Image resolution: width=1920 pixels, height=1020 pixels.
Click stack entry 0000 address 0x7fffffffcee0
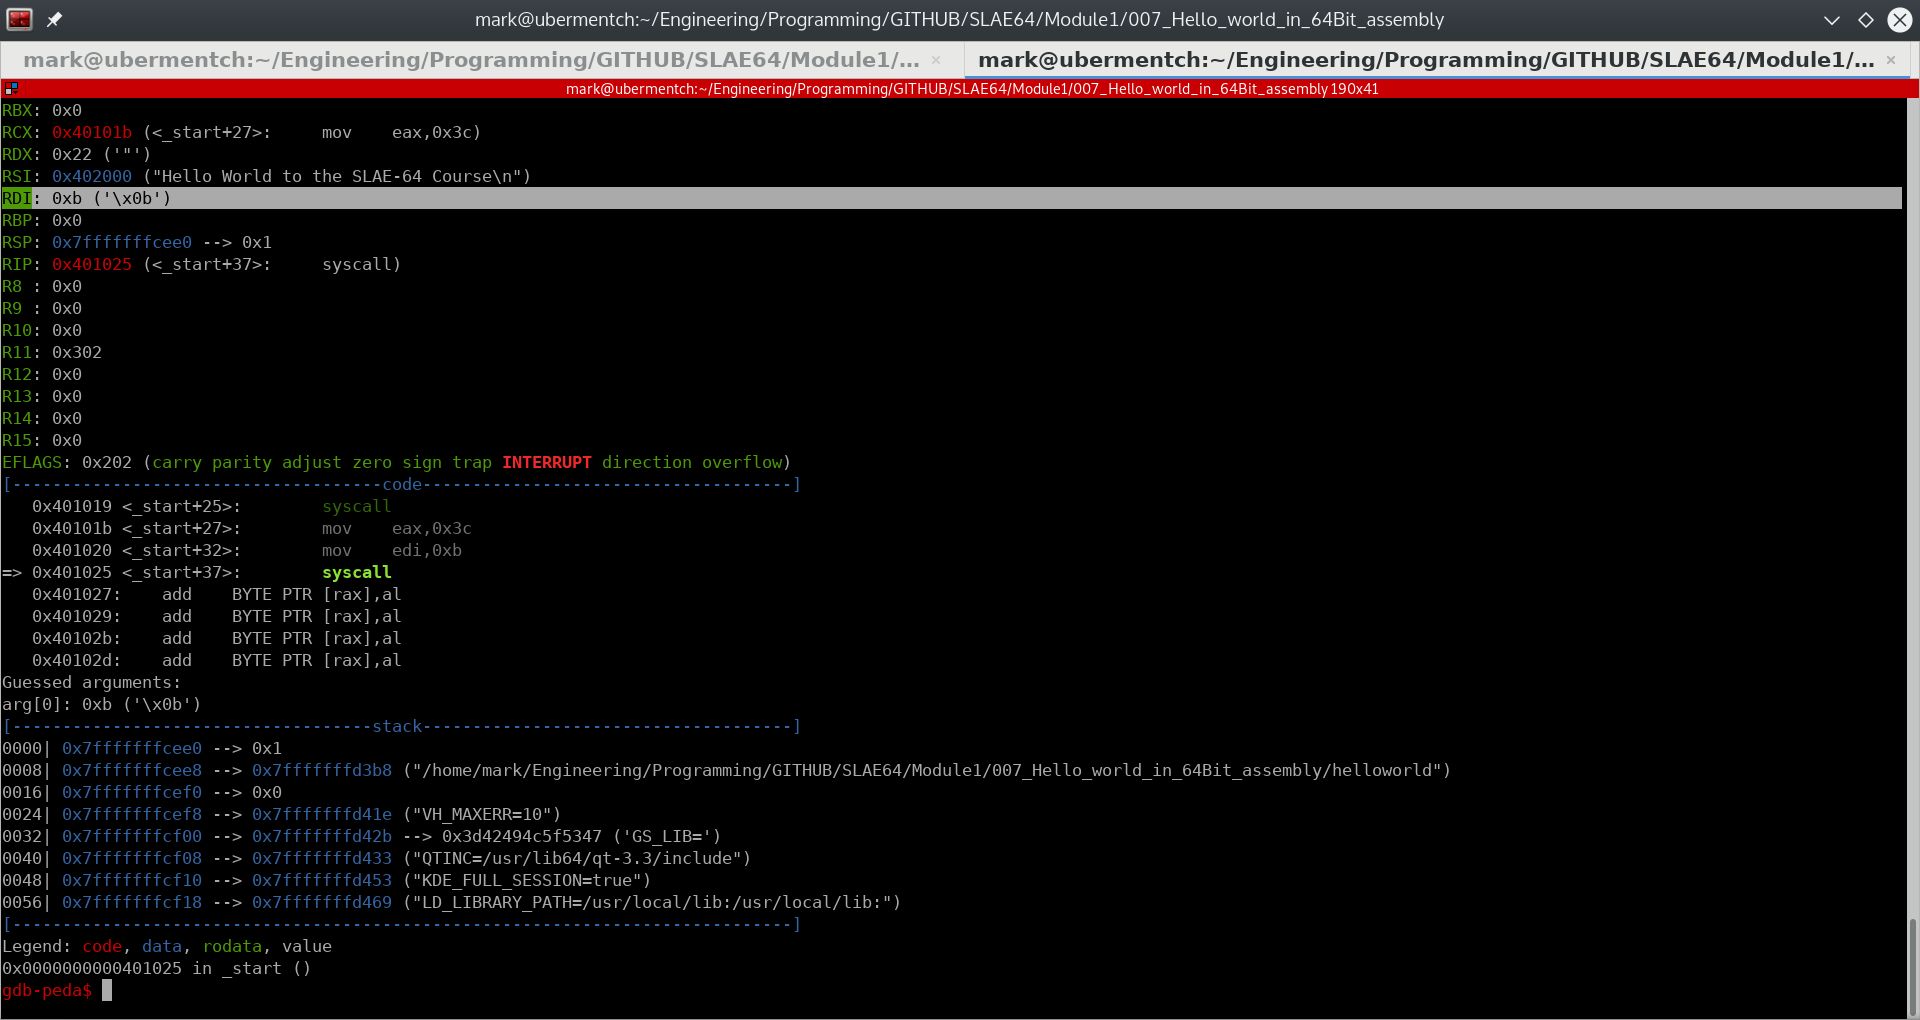pos(132,748)
